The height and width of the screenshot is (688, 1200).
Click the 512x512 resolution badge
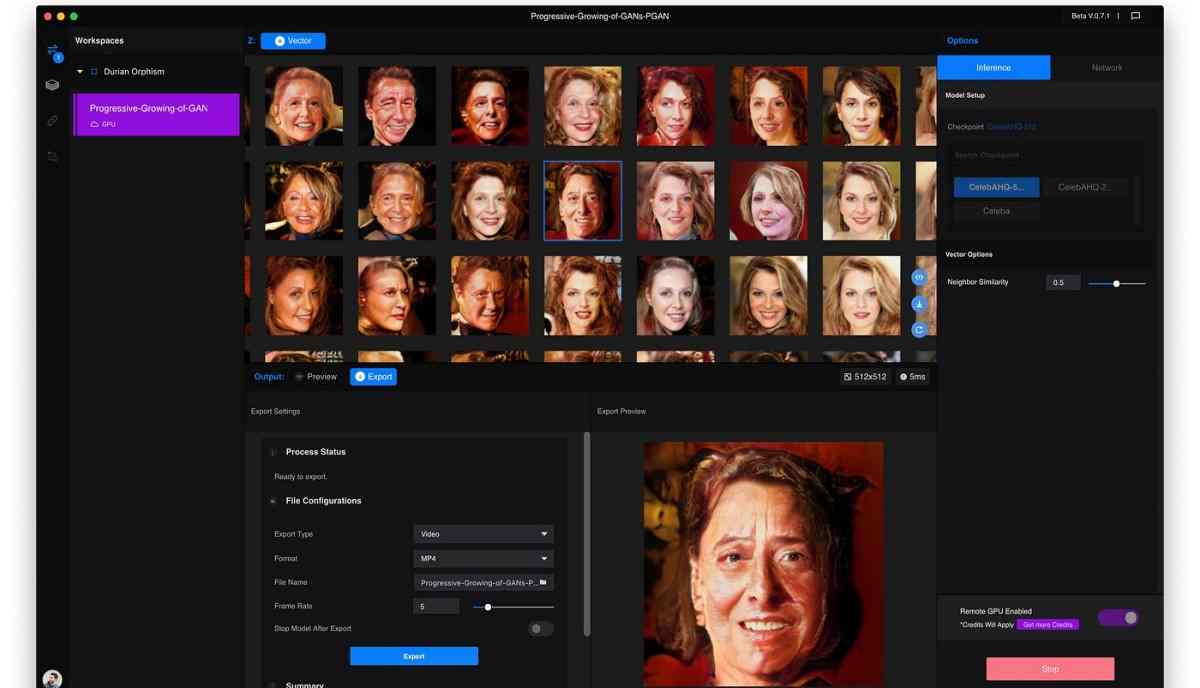pos(866,377)
